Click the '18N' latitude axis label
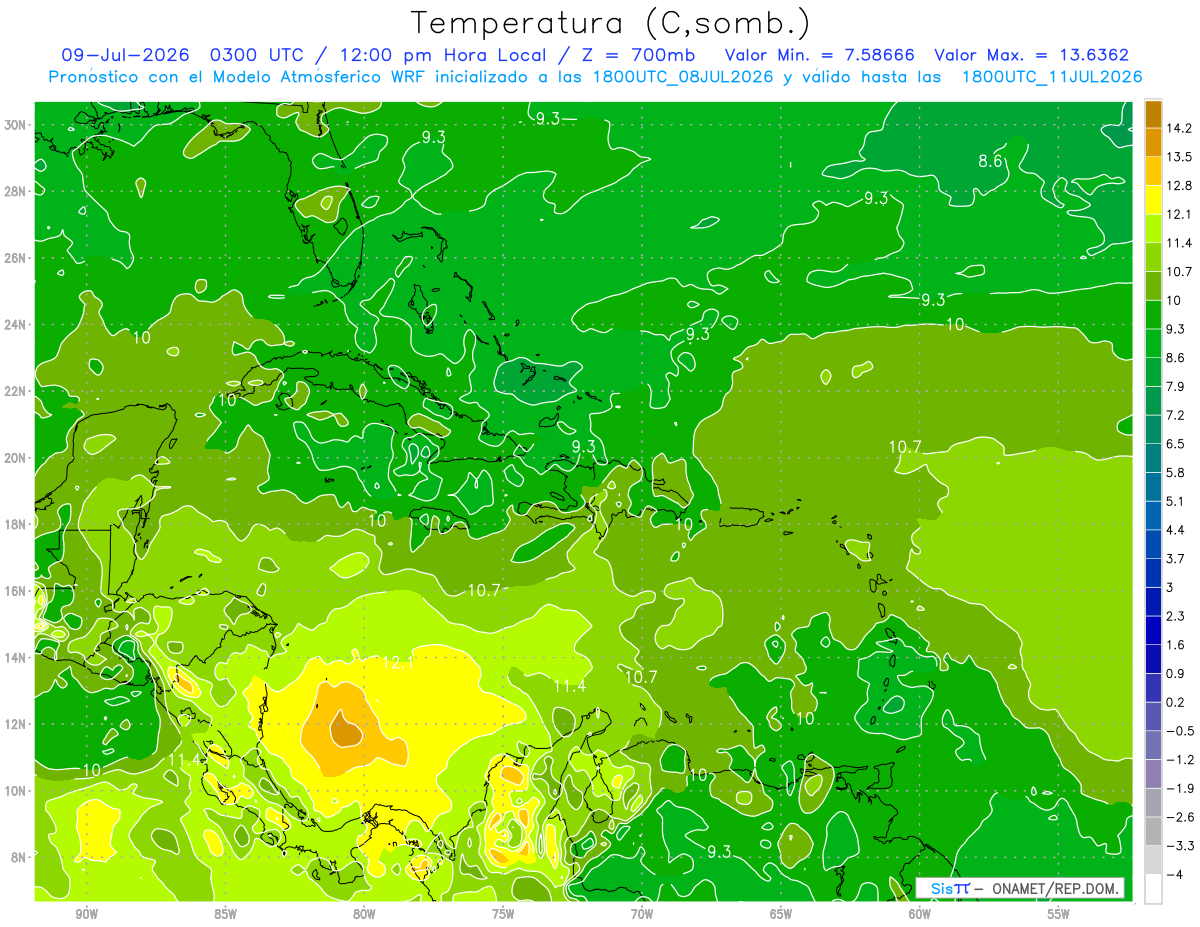 tap(16, 524)
